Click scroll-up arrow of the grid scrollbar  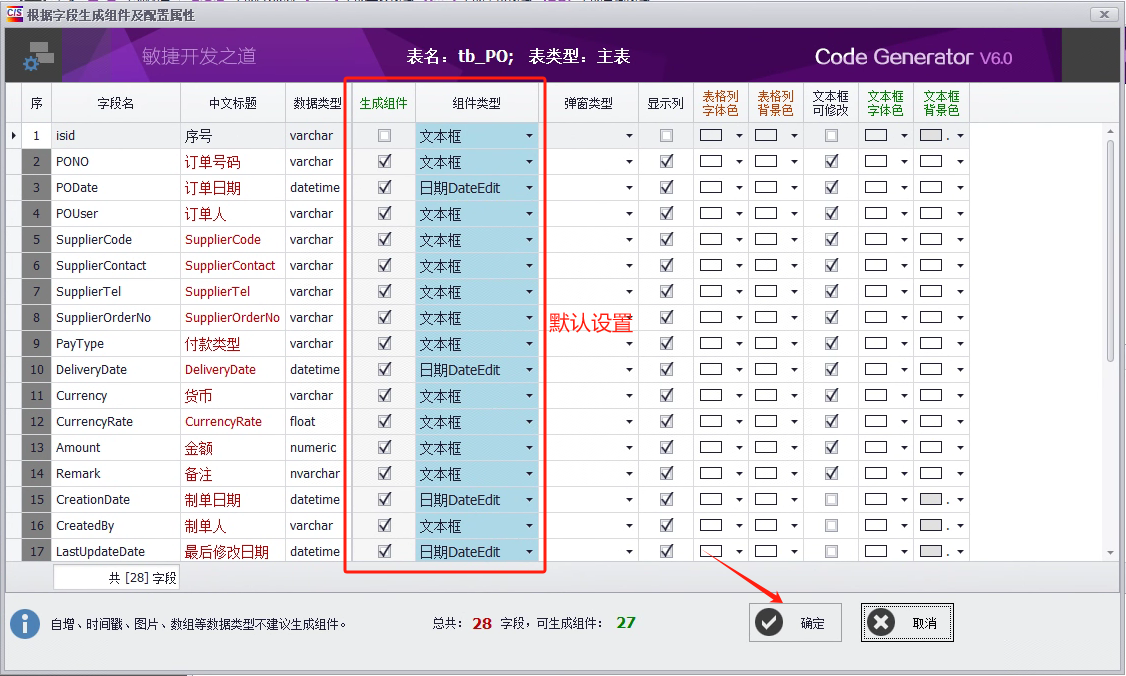click(1110, 131)
